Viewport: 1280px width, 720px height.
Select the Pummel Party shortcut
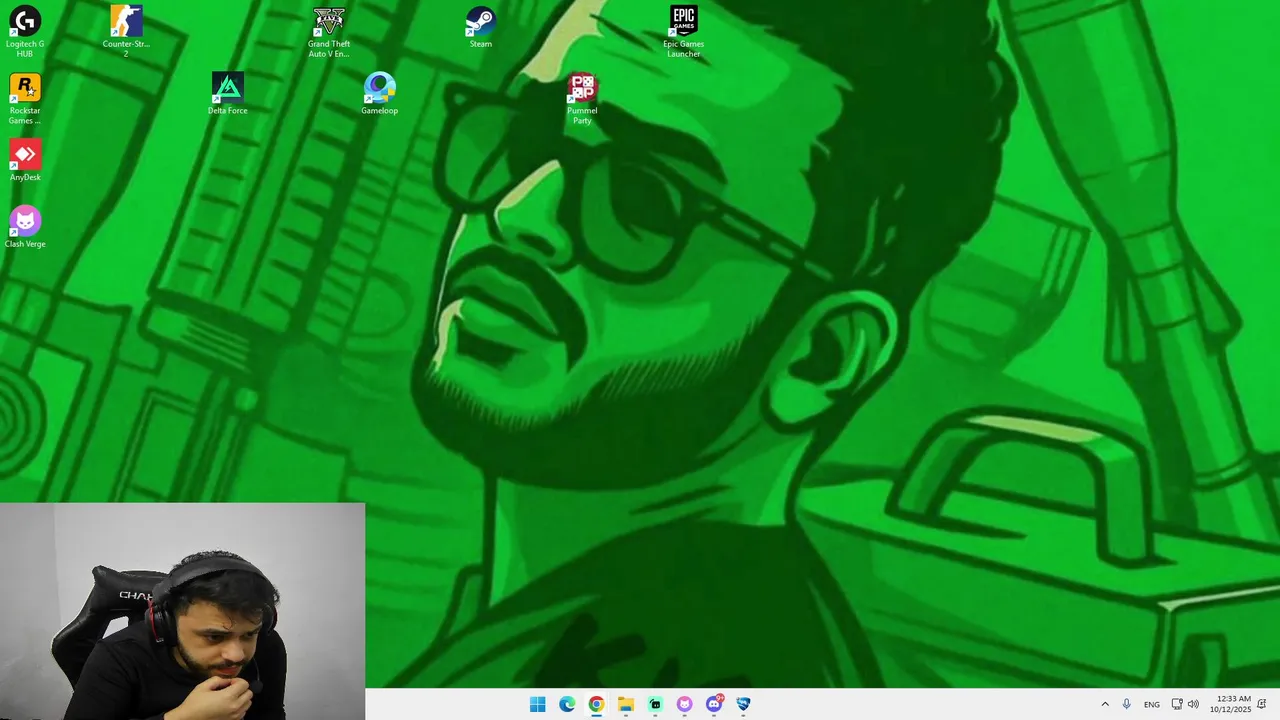click(582, 98)
